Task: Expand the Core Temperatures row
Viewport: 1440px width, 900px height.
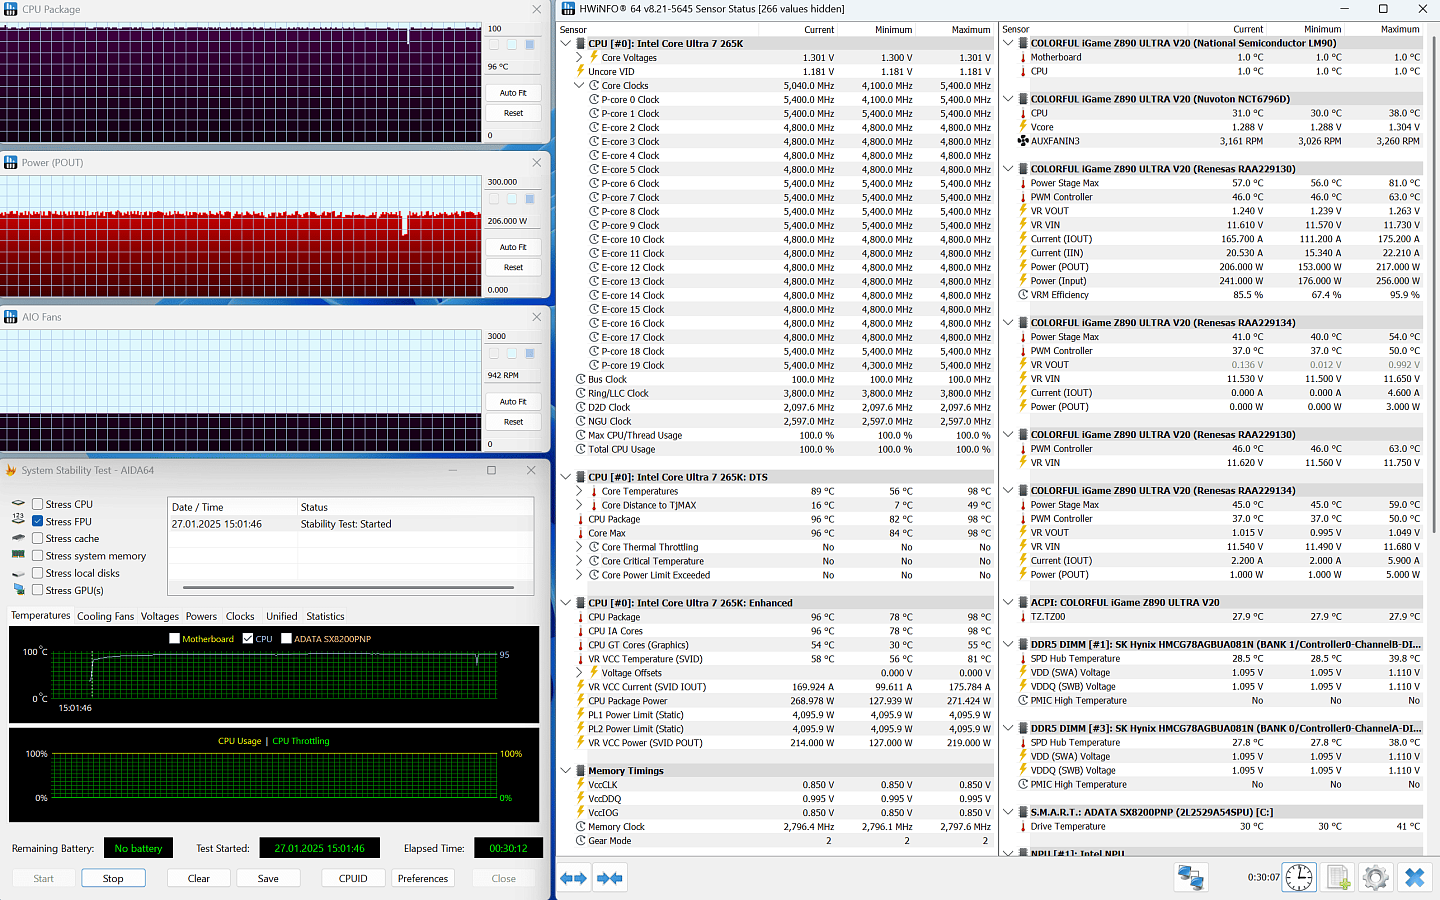Action: (x=579, y=491)
